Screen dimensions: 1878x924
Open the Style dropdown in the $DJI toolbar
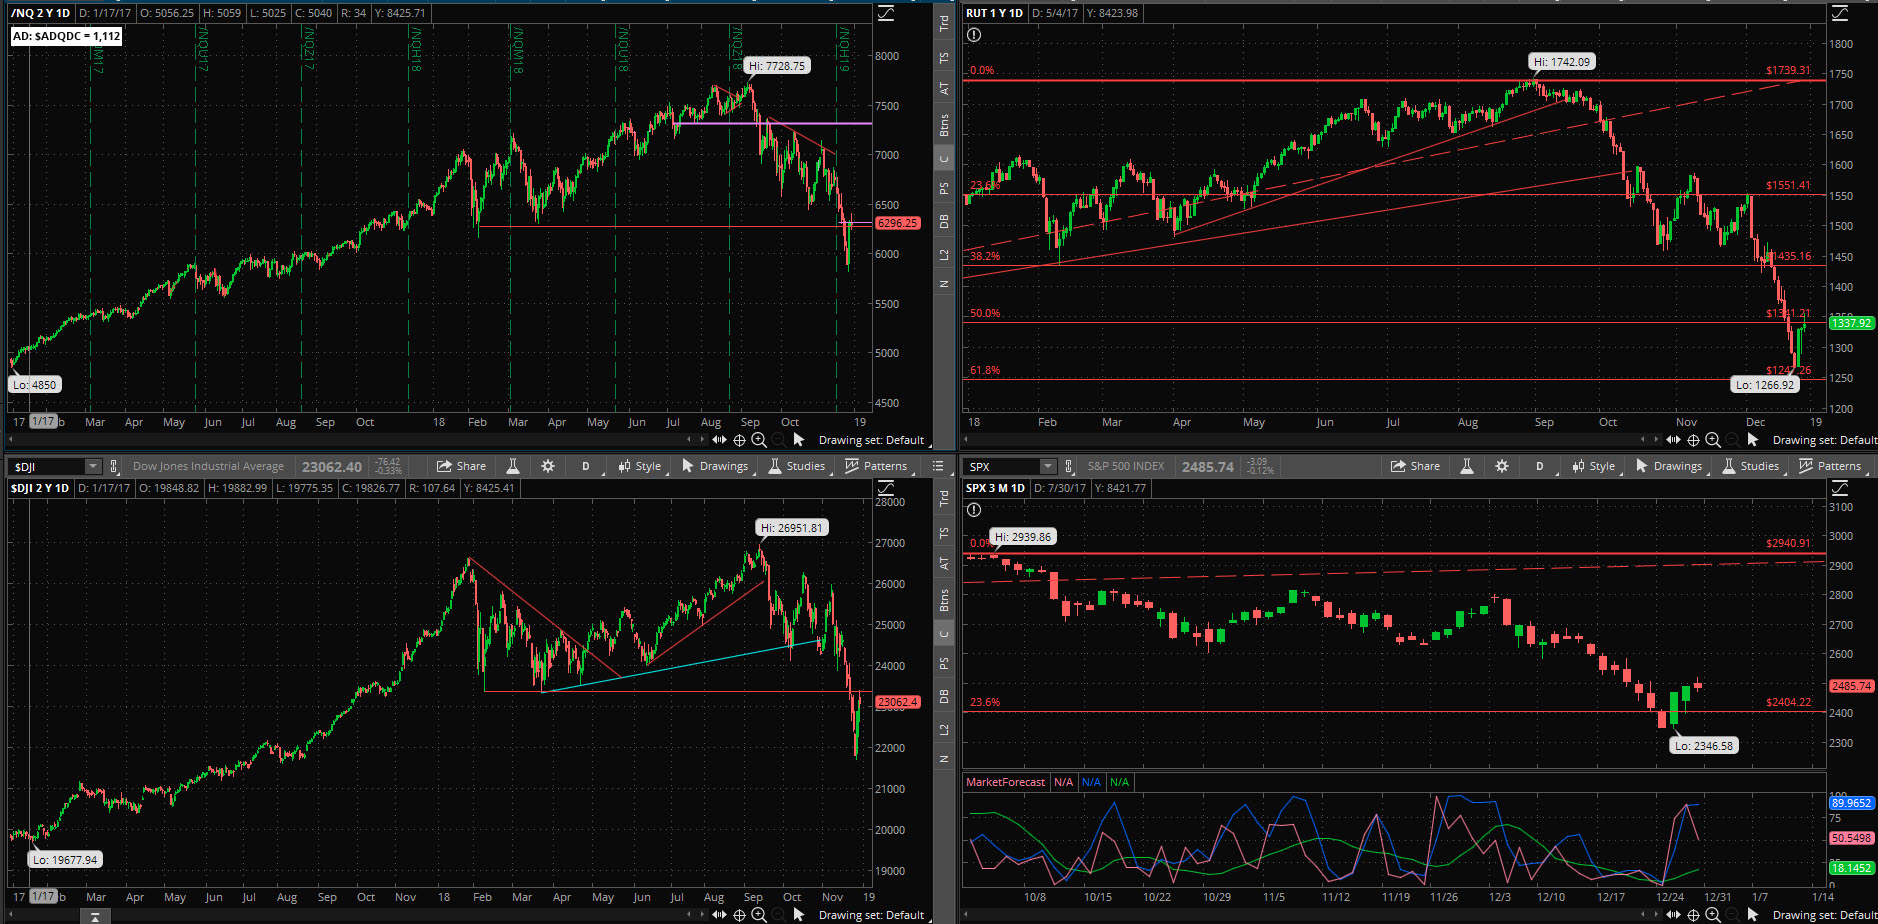pos(640,466)
